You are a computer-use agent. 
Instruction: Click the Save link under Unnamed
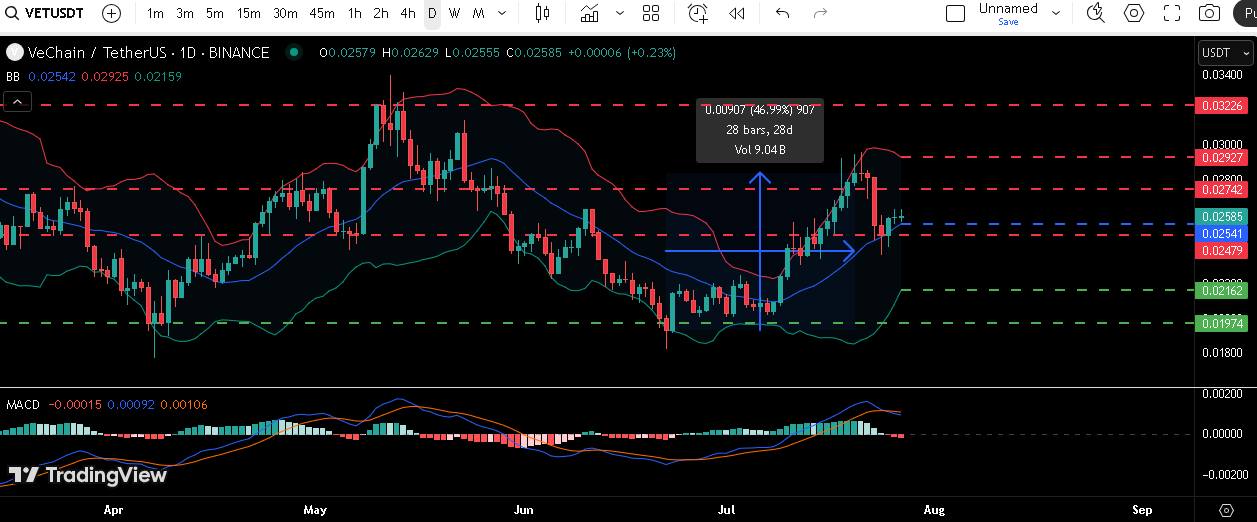pos(1008,21)
